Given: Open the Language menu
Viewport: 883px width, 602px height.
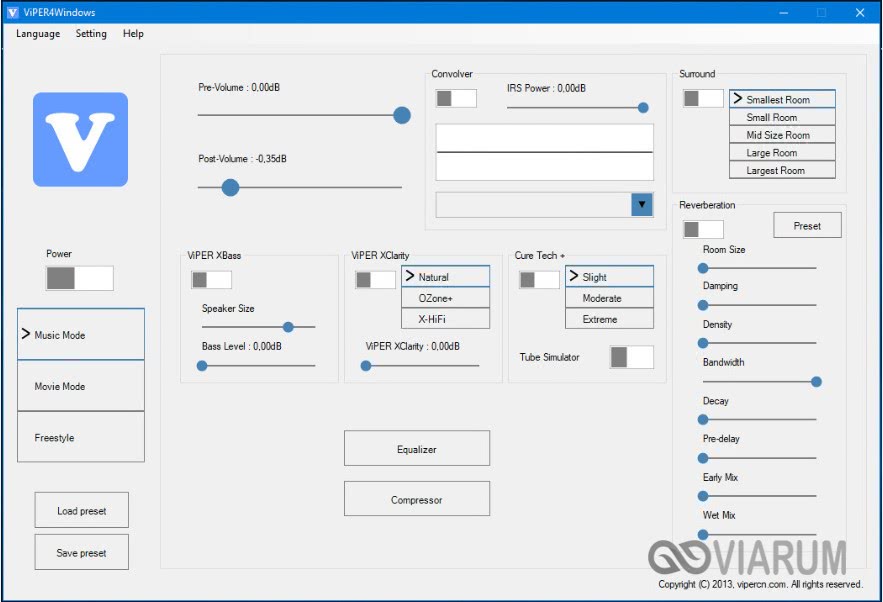Looking at the screenshot, I should tap(38, 34).
